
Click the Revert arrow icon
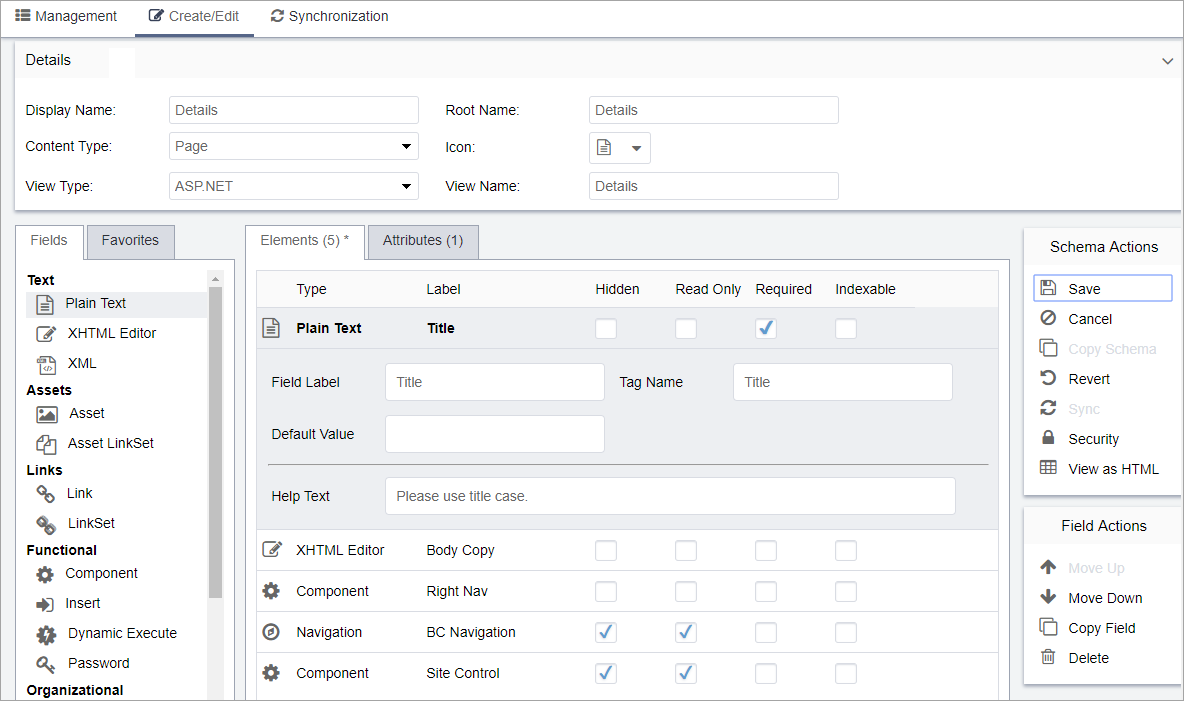pos(1048,379)
